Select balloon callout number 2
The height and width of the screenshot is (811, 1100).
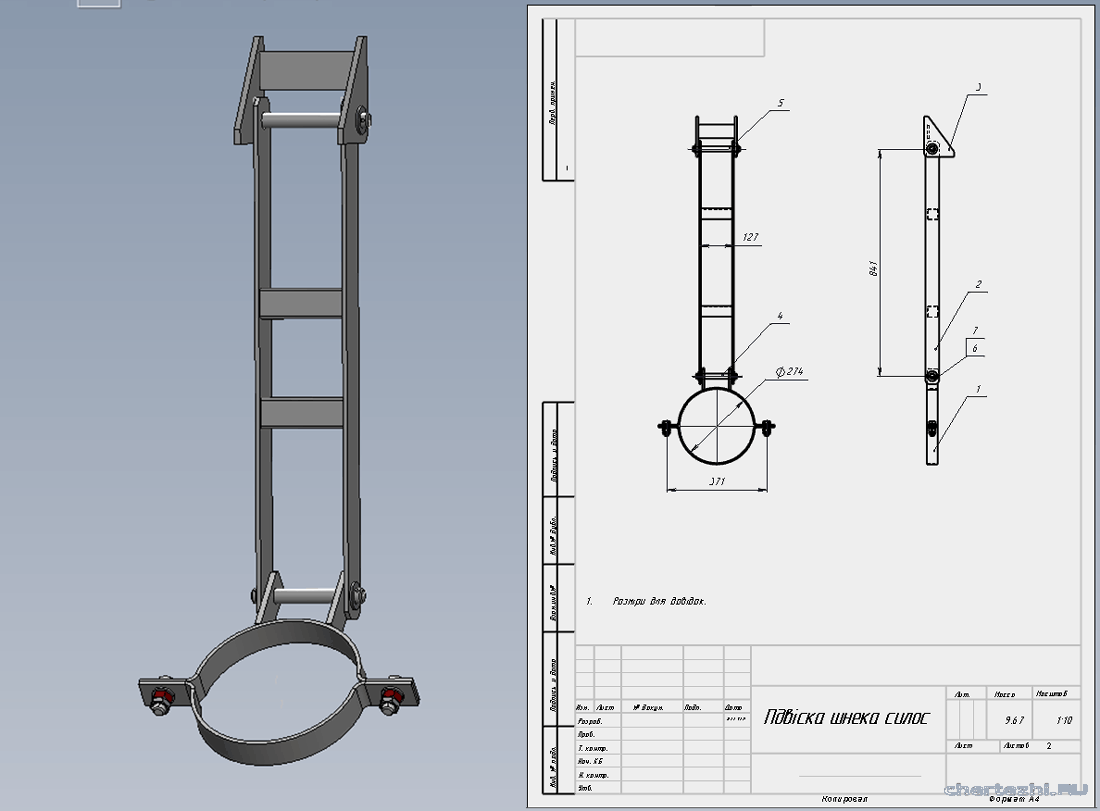[x=979, y=285]
